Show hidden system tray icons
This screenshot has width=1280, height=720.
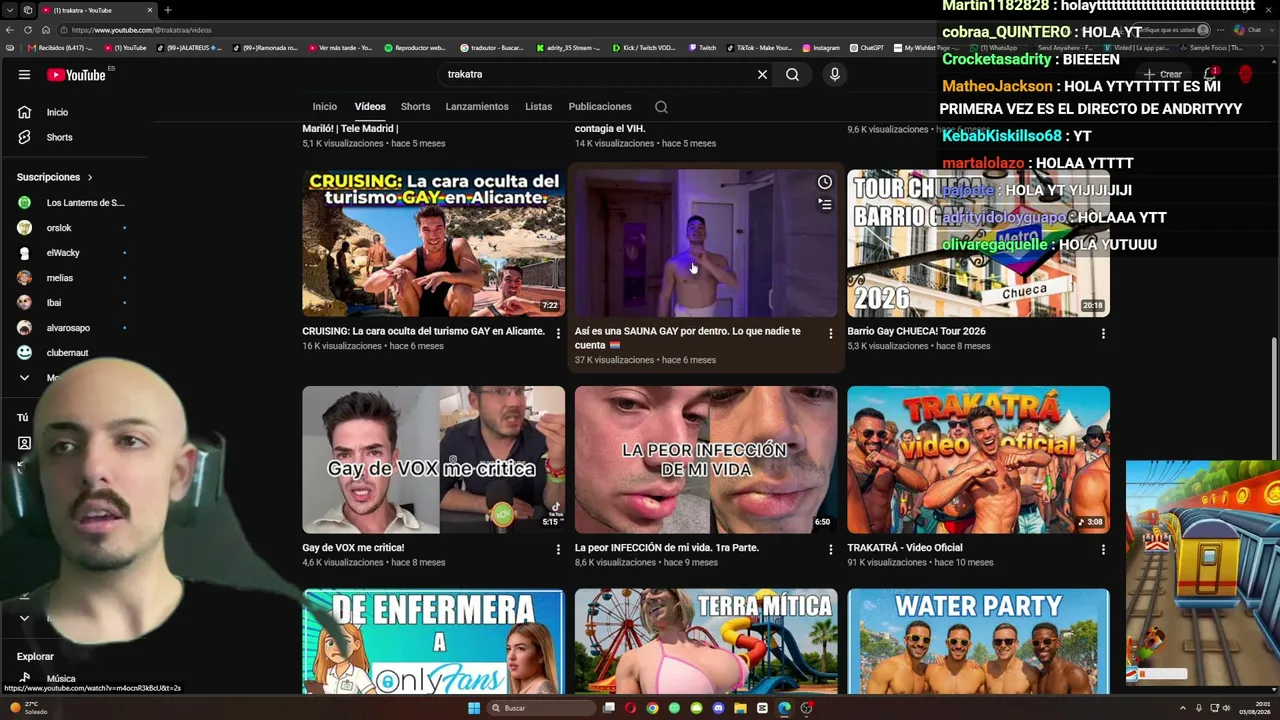(1183, 708)
